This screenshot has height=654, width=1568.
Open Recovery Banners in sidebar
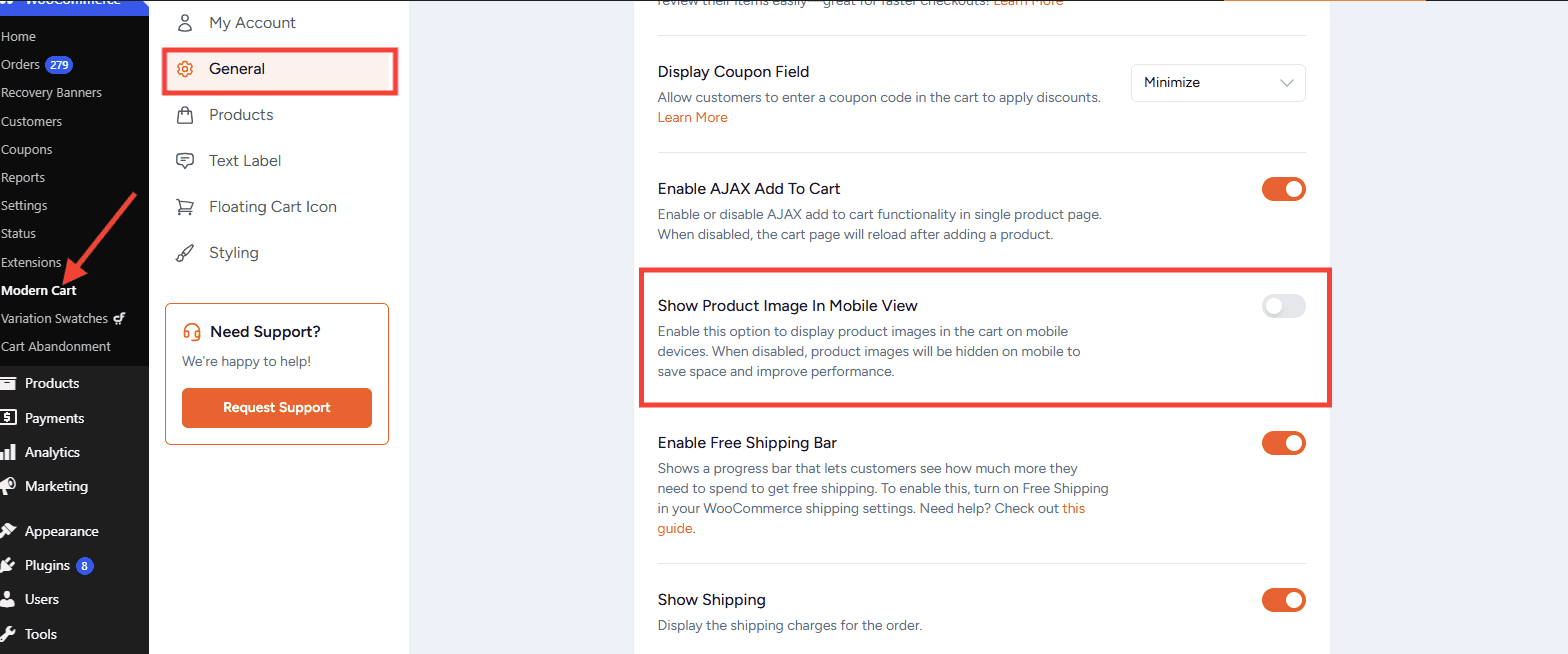[51, 93]
